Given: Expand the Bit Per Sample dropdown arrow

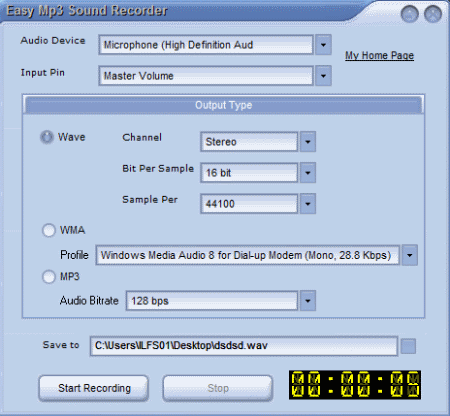Looking at the screenshot, I should (308, 173).
